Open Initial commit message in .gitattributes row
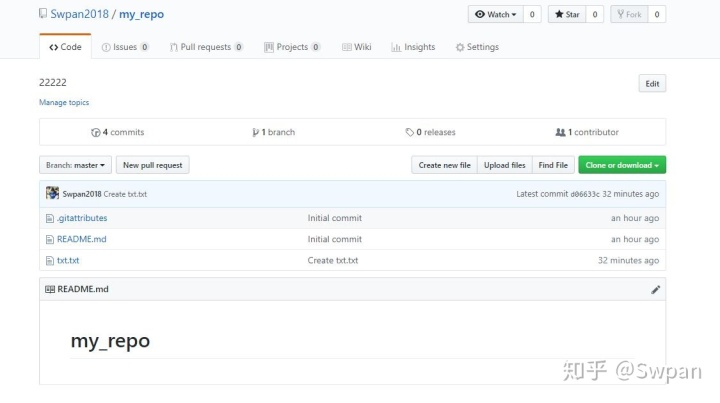Viewport: 720px width, 403px height. pyautogui.click(x=335, y=218)
